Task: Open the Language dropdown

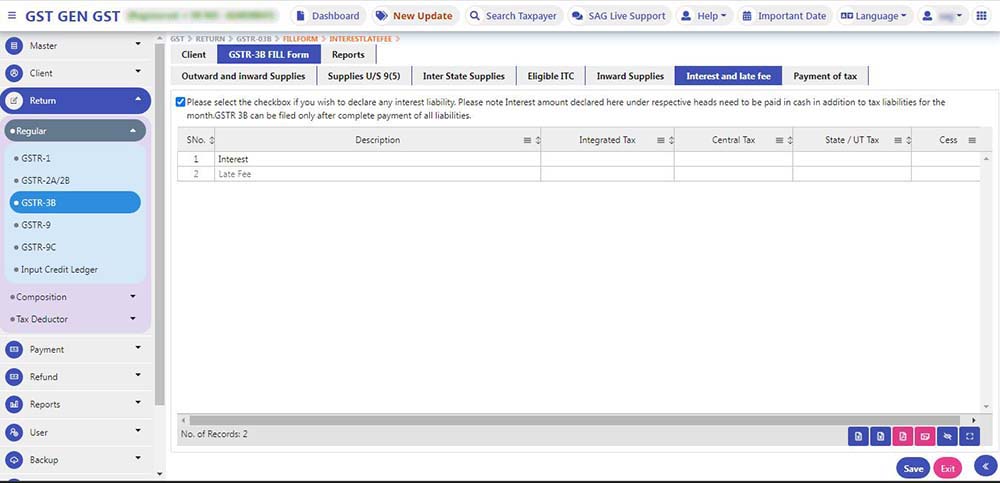Action: pyautogui.click(x=873, y=16)
